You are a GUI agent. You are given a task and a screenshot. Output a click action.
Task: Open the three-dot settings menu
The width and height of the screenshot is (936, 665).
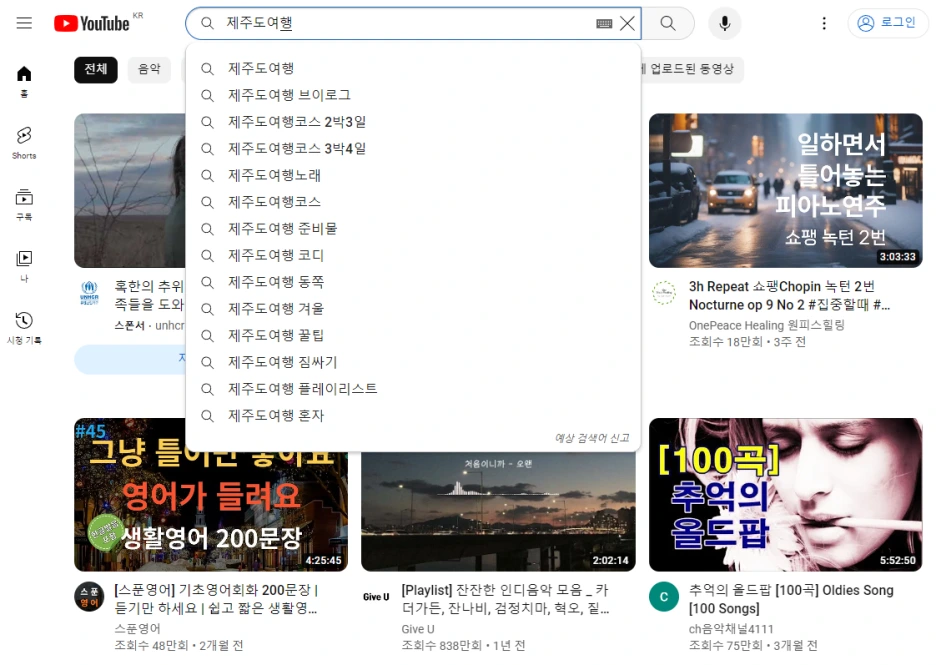click(824, 23)
